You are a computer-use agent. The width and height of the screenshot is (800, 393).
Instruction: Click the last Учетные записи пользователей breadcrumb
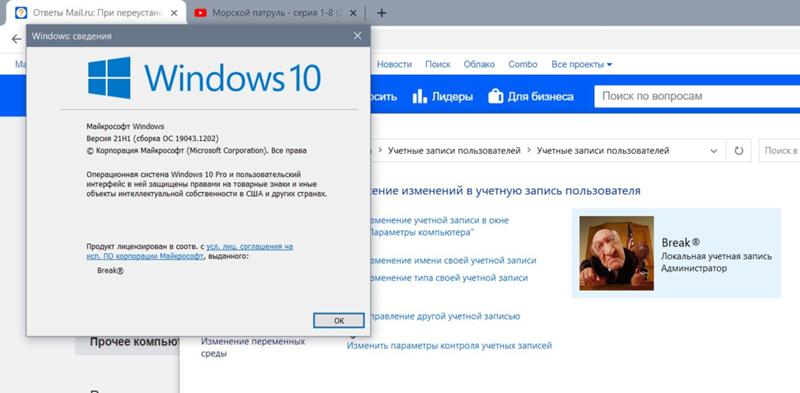(603, 151)
